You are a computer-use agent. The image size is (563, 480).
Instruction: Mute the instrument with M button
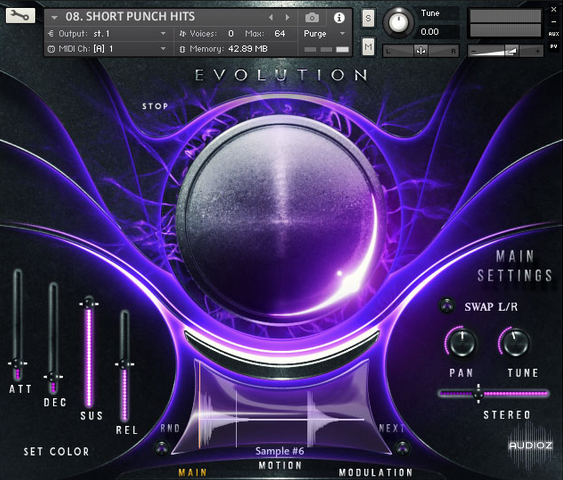coord(368,46)
